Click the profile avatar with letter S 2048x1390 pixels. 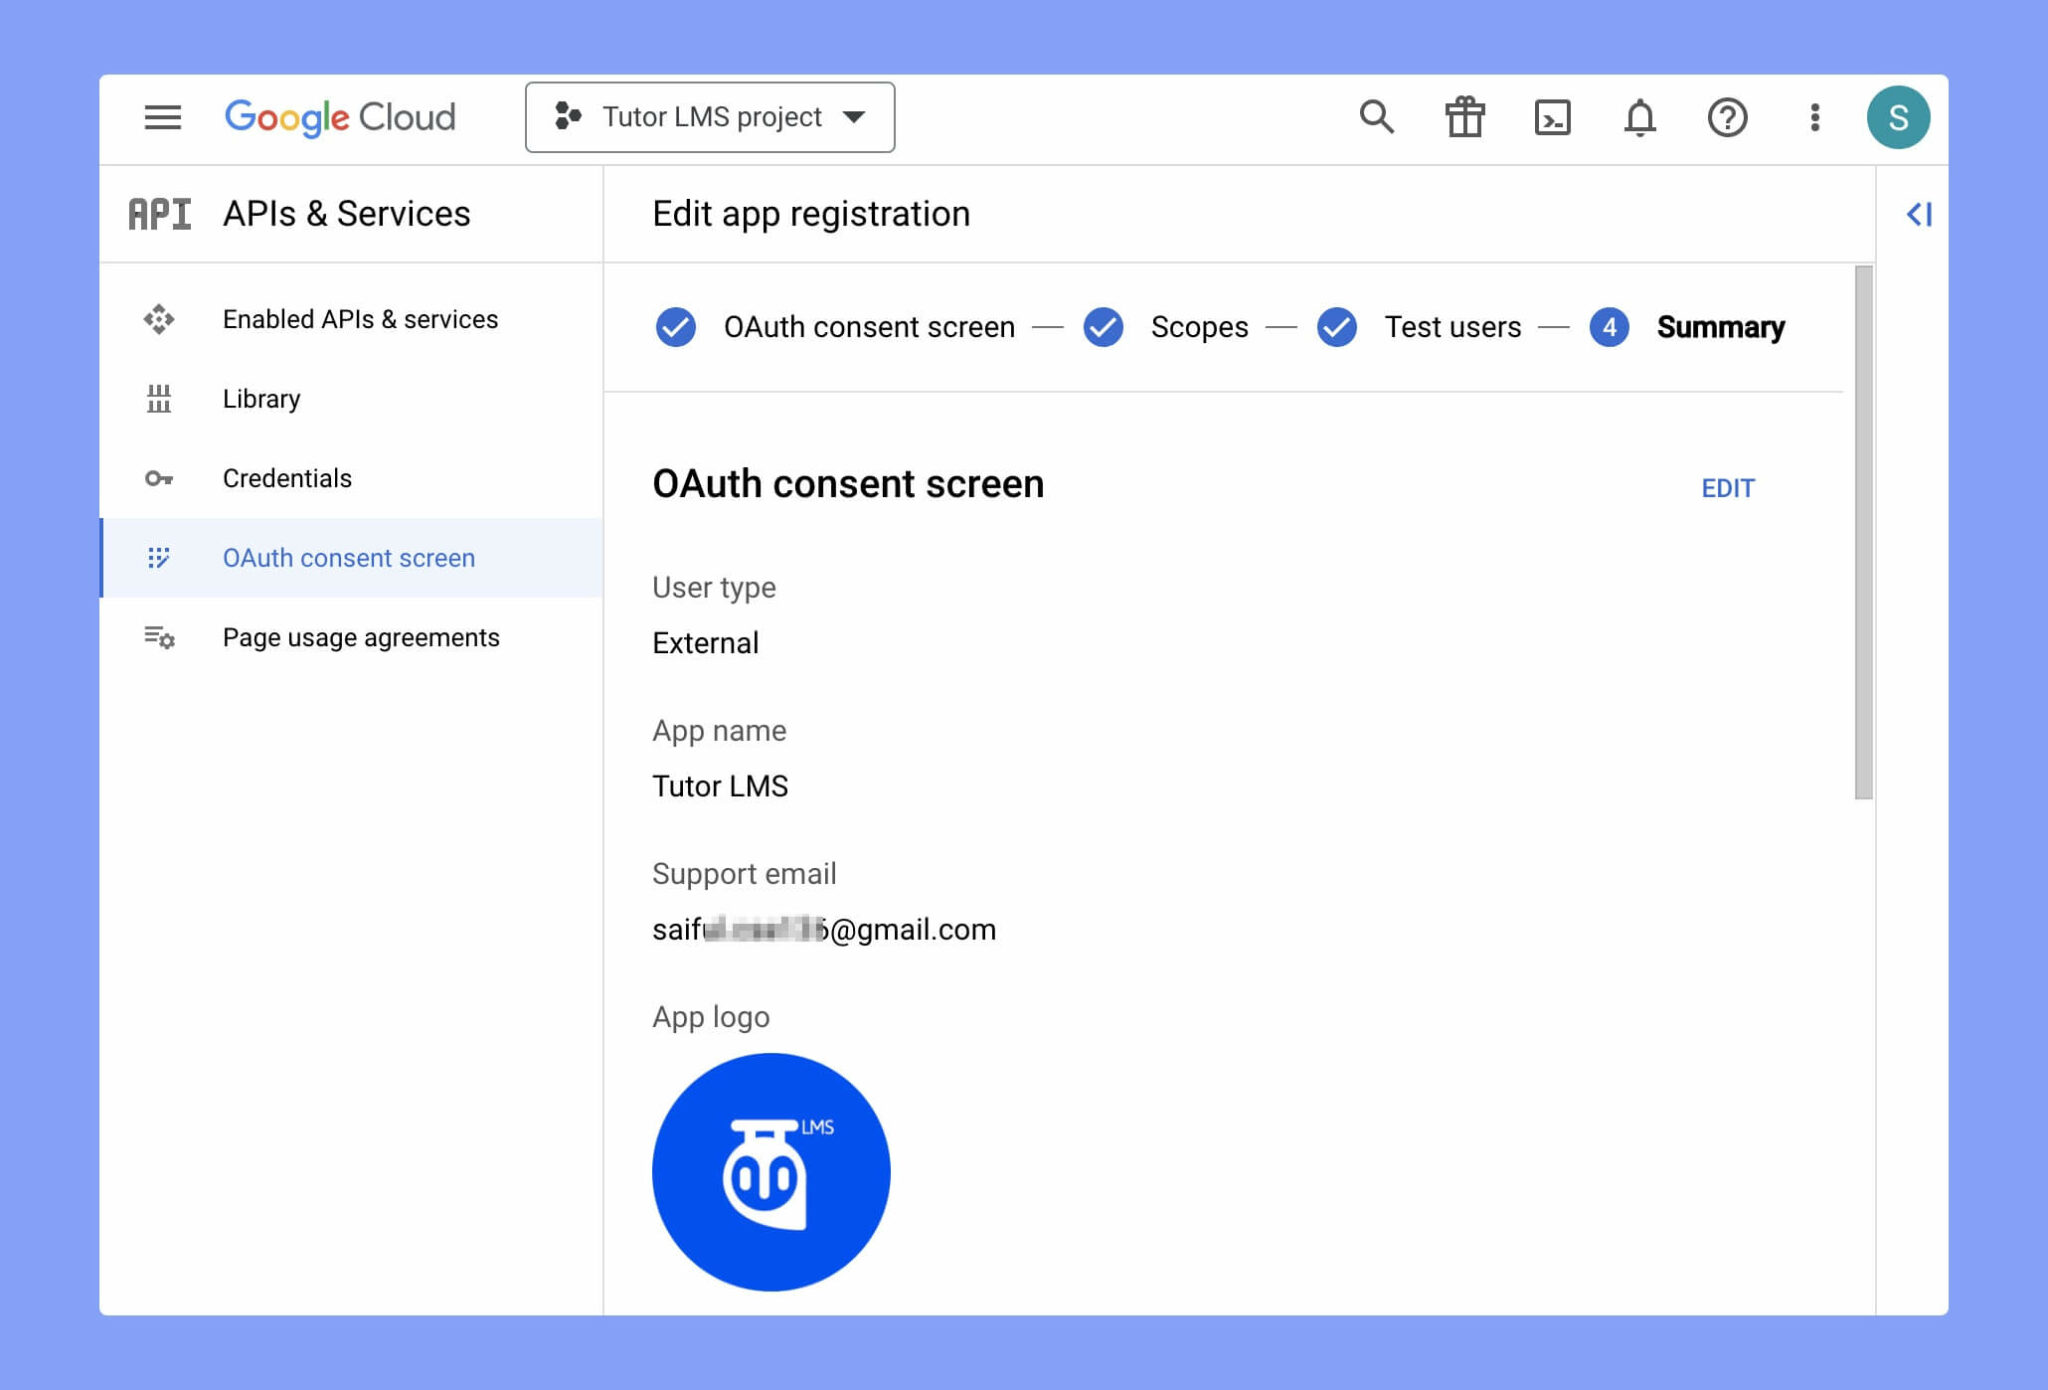tap(1899, 116)
